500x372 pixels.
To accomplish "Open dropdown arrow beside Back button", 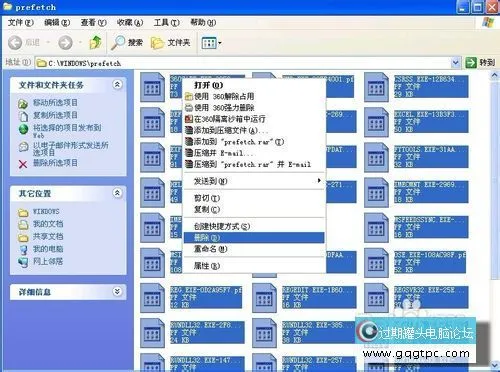I will pyautogui.click(x=48, y=42).
